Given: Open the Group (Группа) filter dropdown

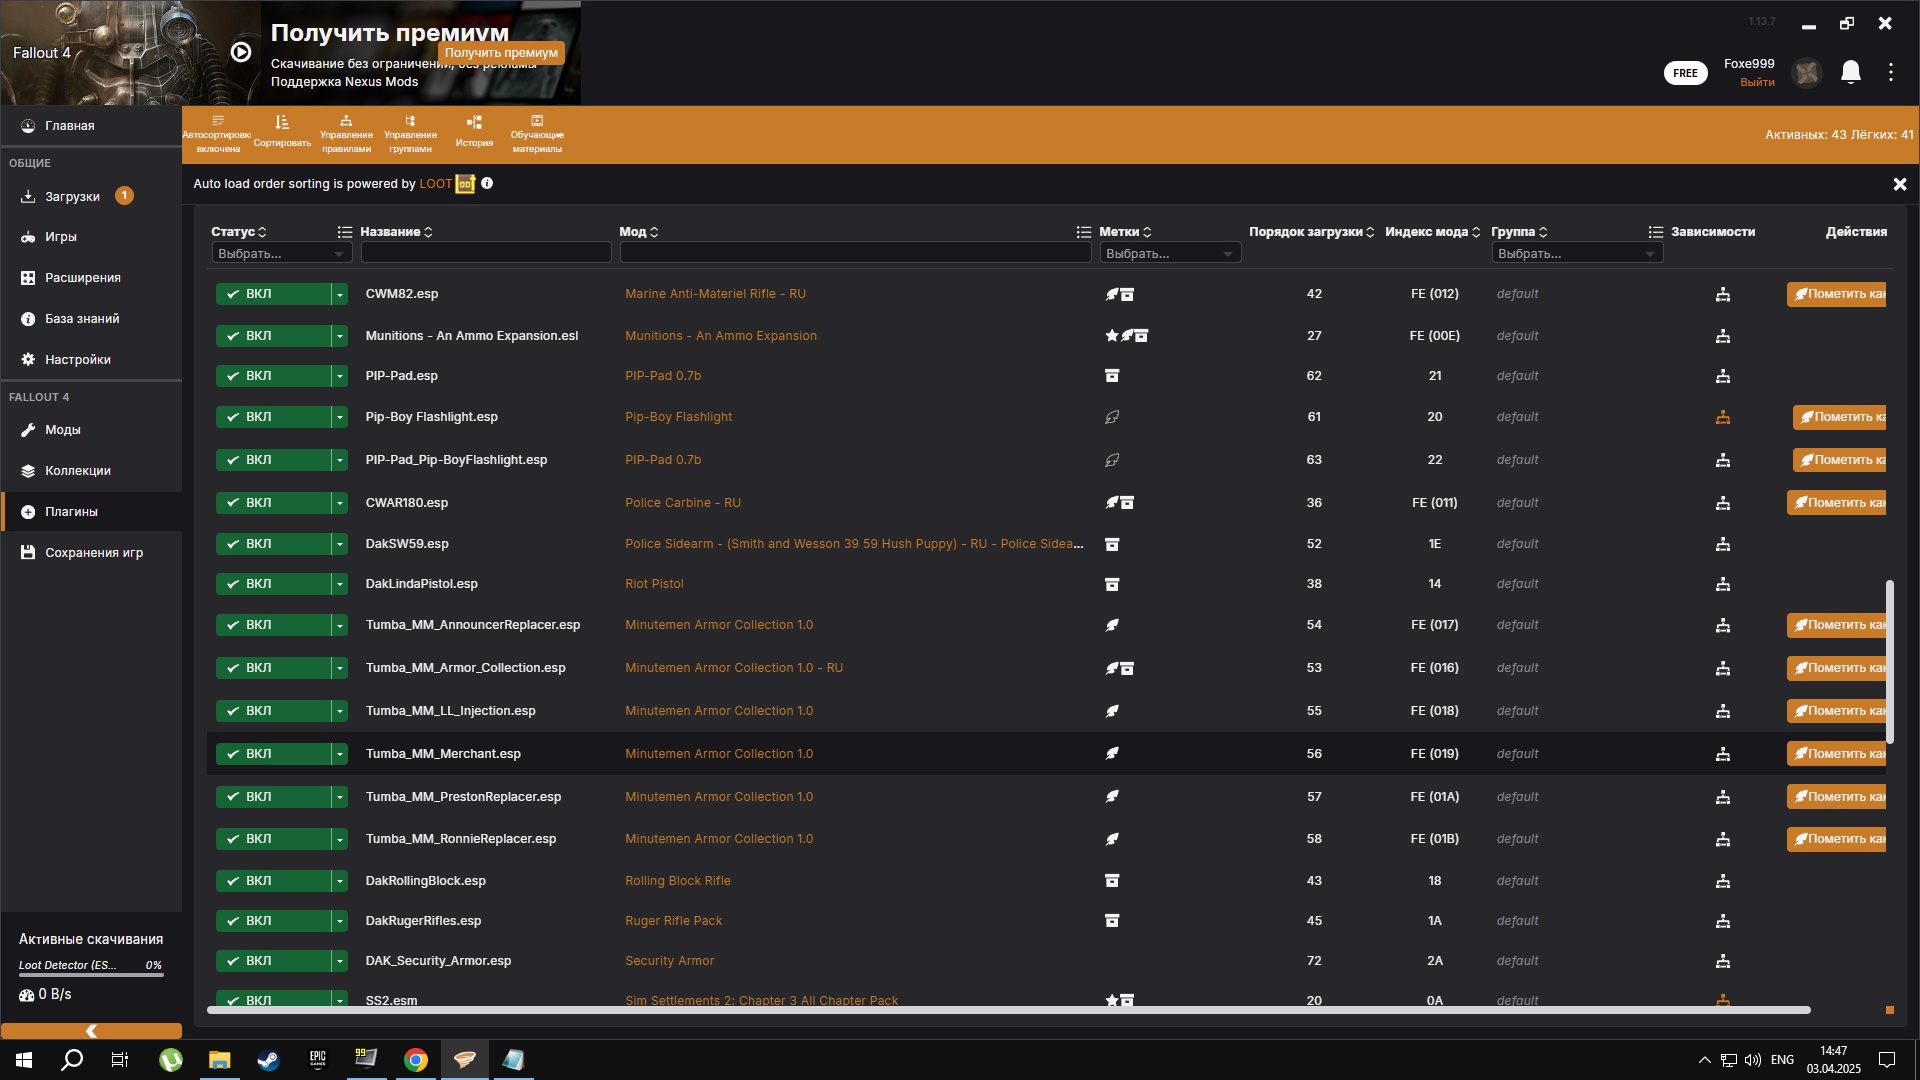Looking at the screenshot, I should 1576,254.
